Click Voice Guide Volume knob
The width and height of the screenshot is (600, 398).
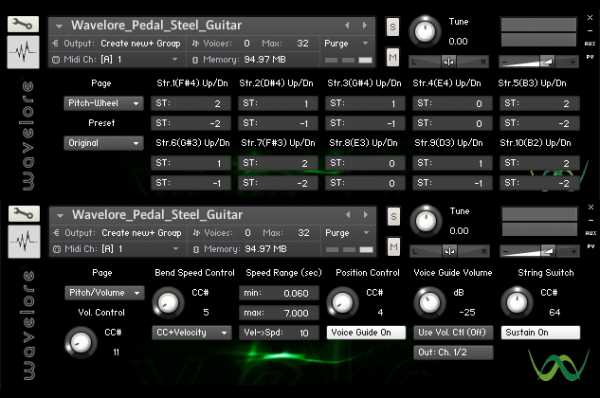pyautogui.click(x=429, y=303)
